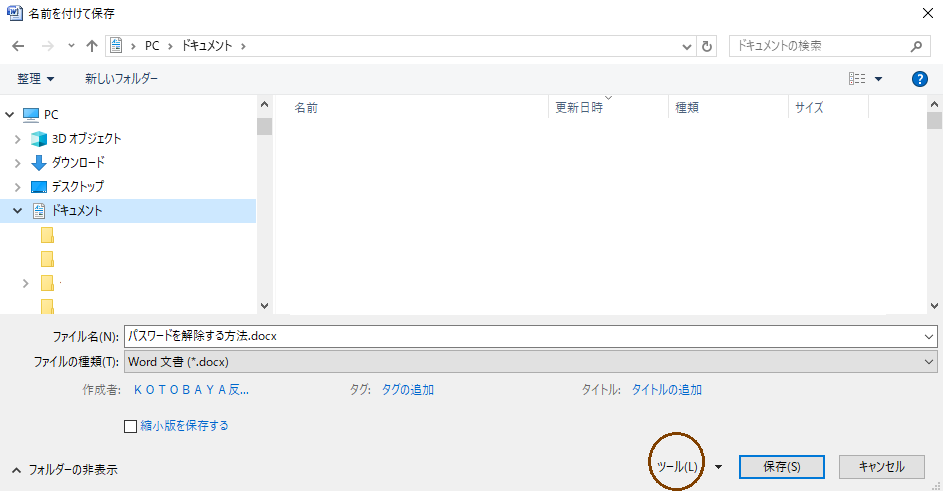Viewport: 943px width, 491px height.
Task: Click the view layout icon
Action: click(857, 79)
